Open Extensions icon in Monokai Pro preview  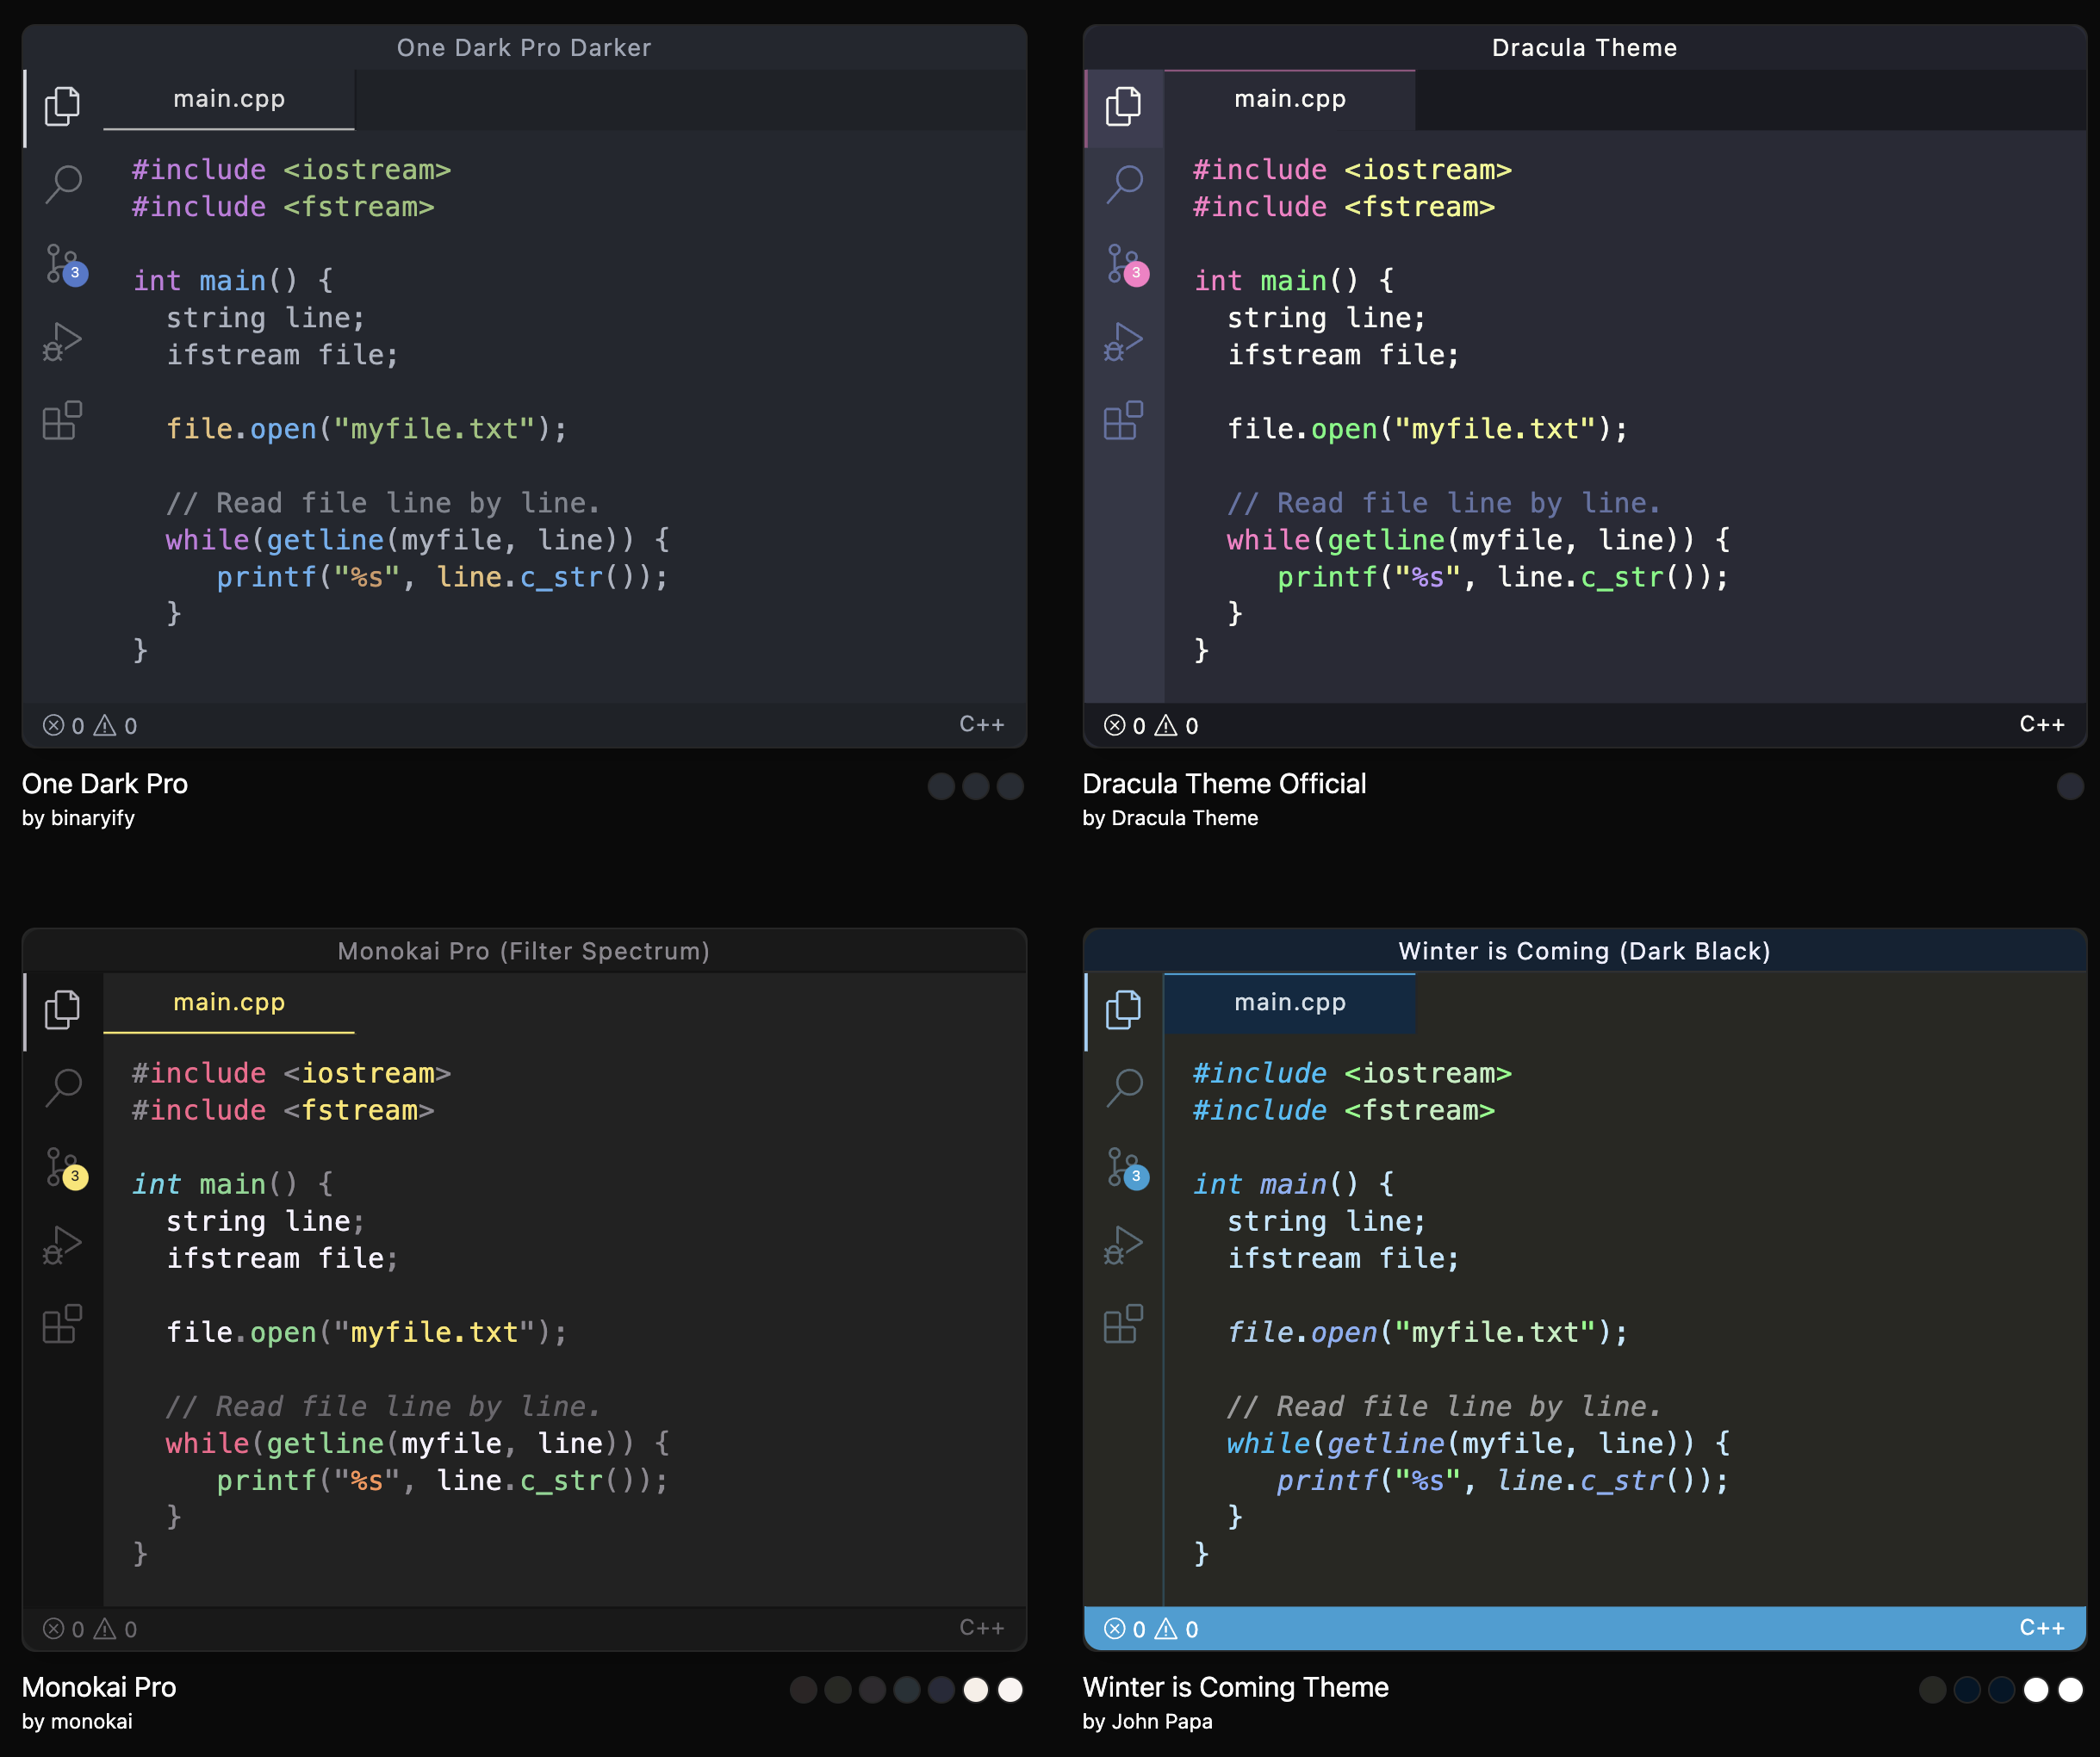coord(62,1324)
